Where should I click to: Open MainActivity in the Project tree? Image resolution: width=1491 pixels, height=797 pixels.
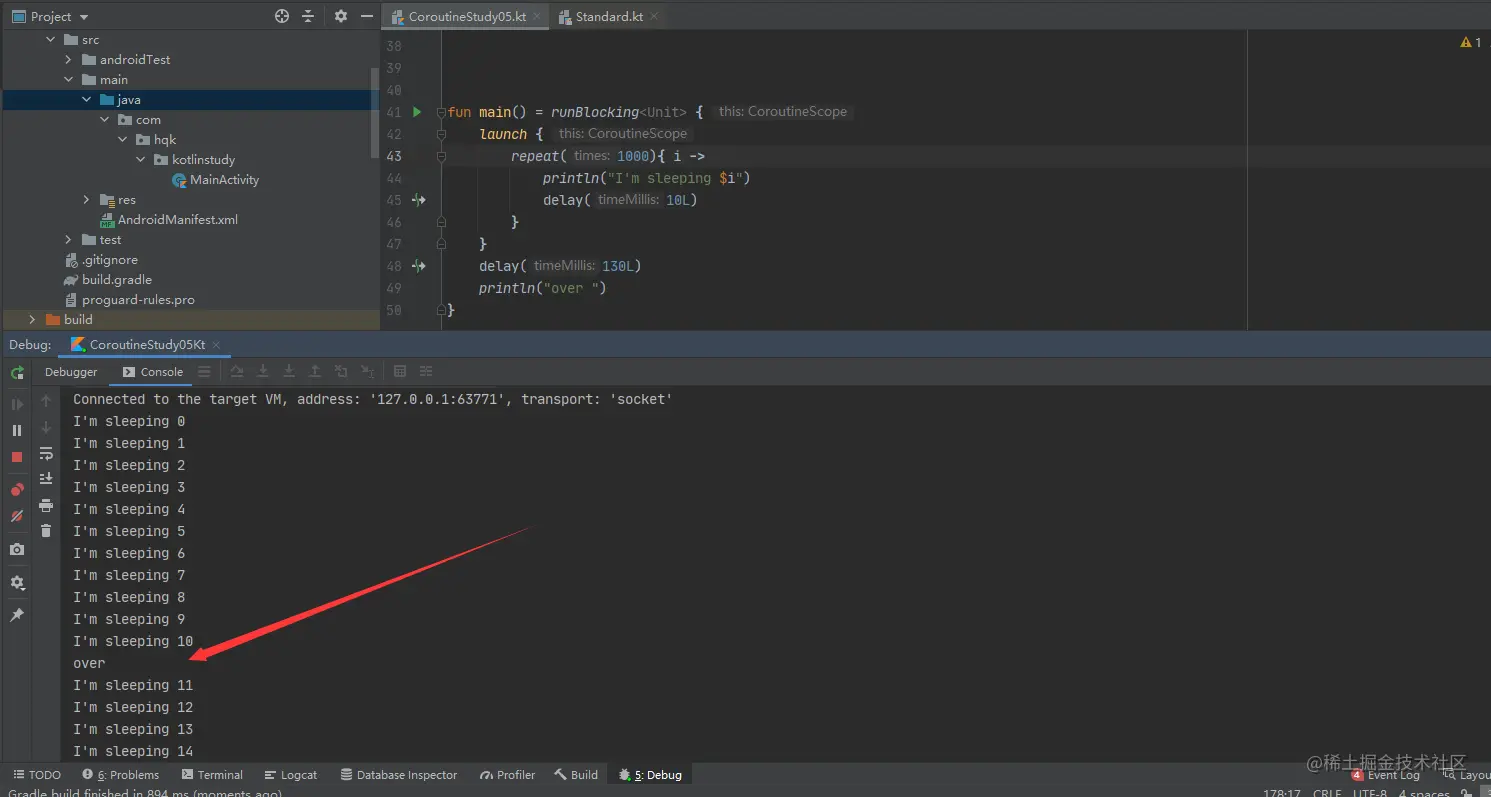point(216,180)
